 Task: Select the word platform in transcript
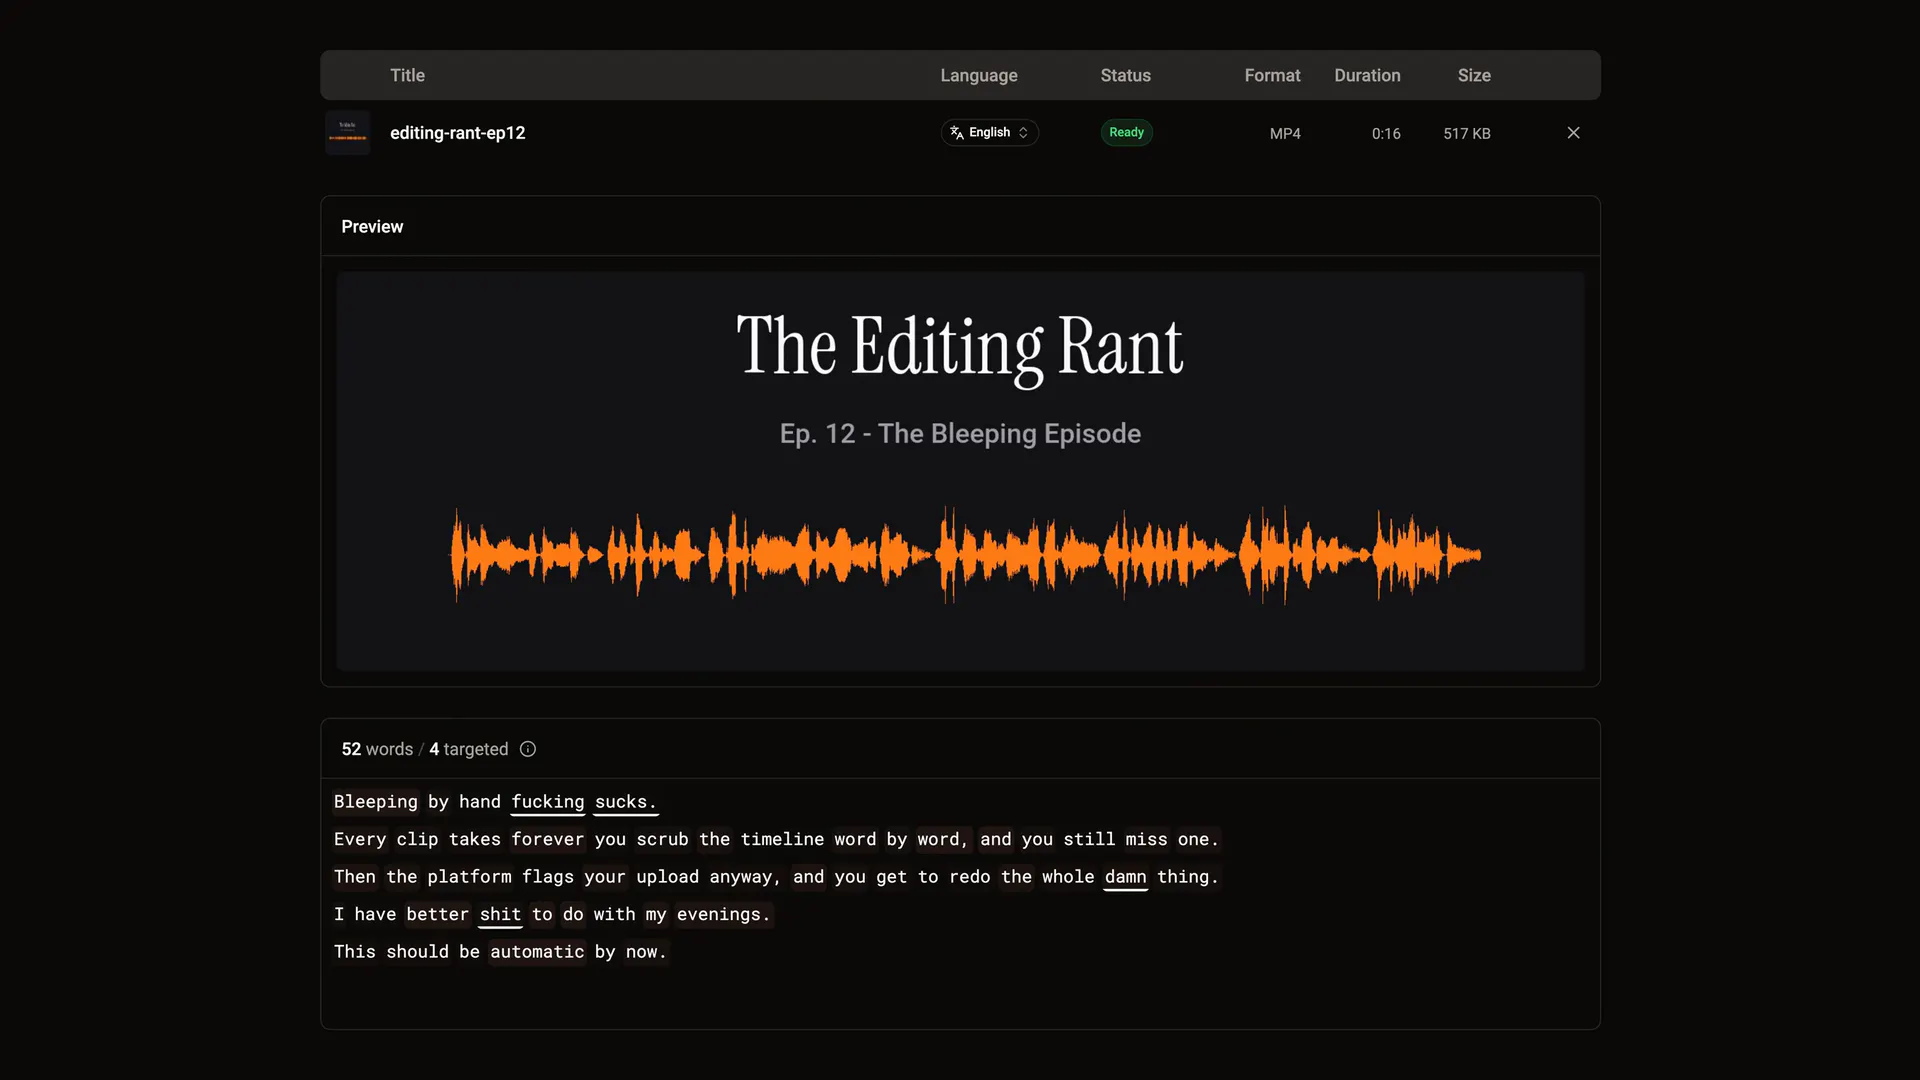(469, 877)
